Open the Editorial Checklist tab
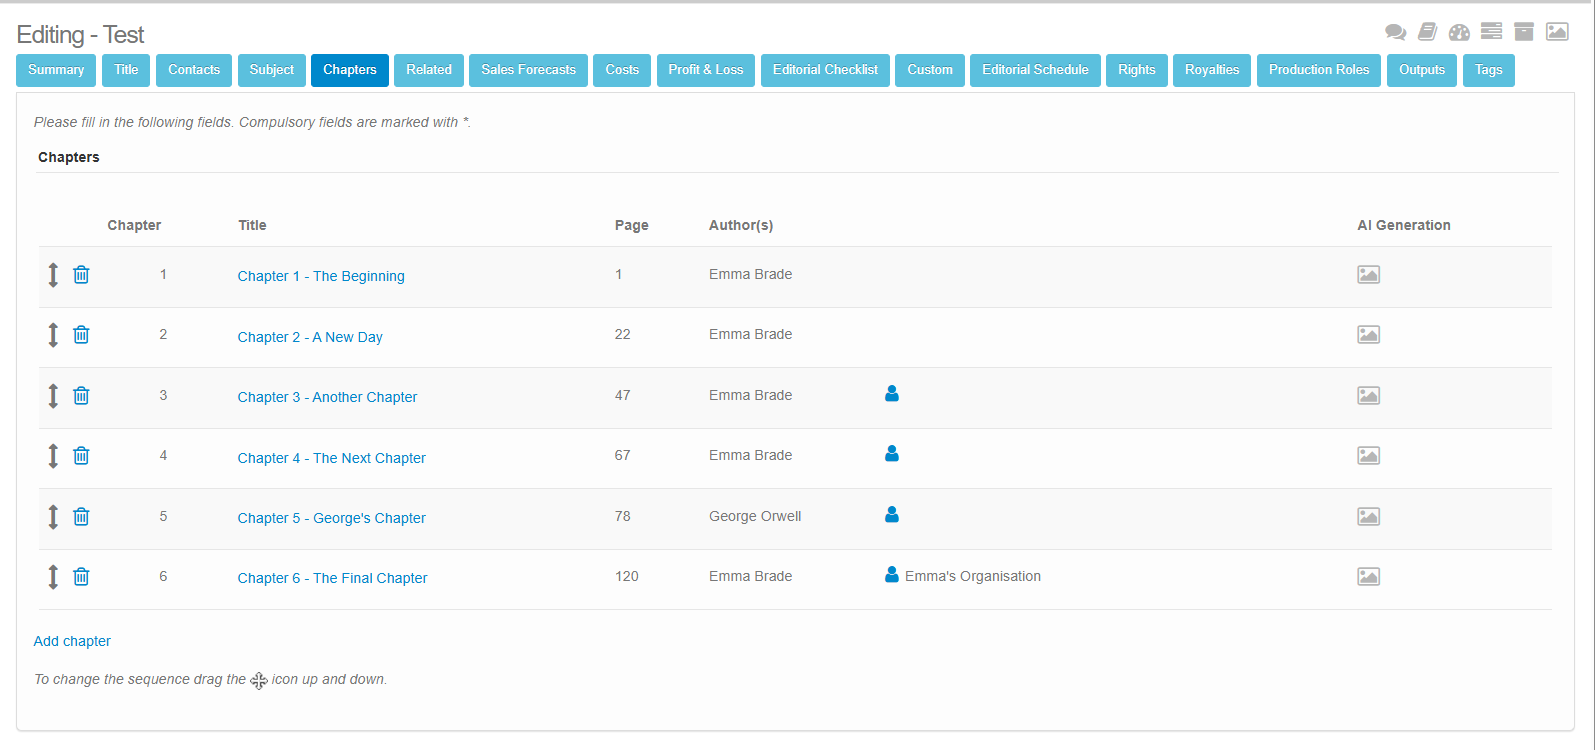This screenshot has height=750, width=1595. [x=825, y=70]
